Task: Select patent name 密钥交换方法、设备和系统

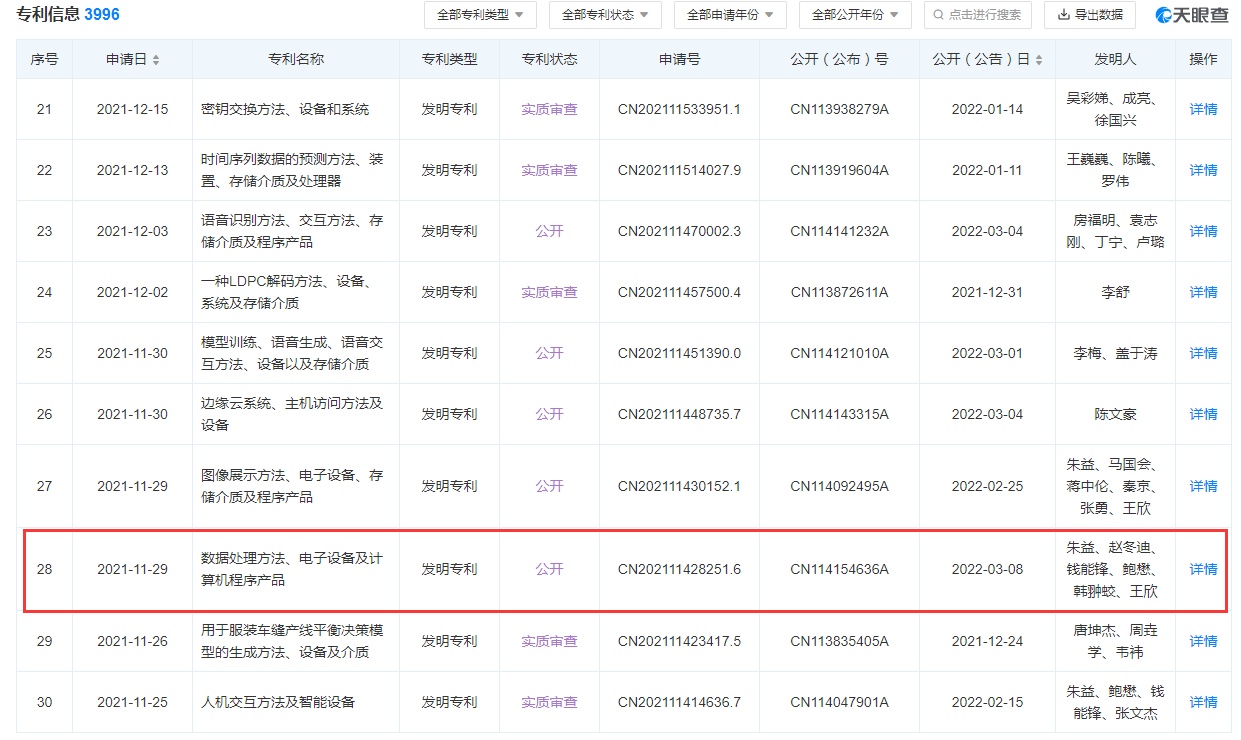Action: tap(285, 109)
